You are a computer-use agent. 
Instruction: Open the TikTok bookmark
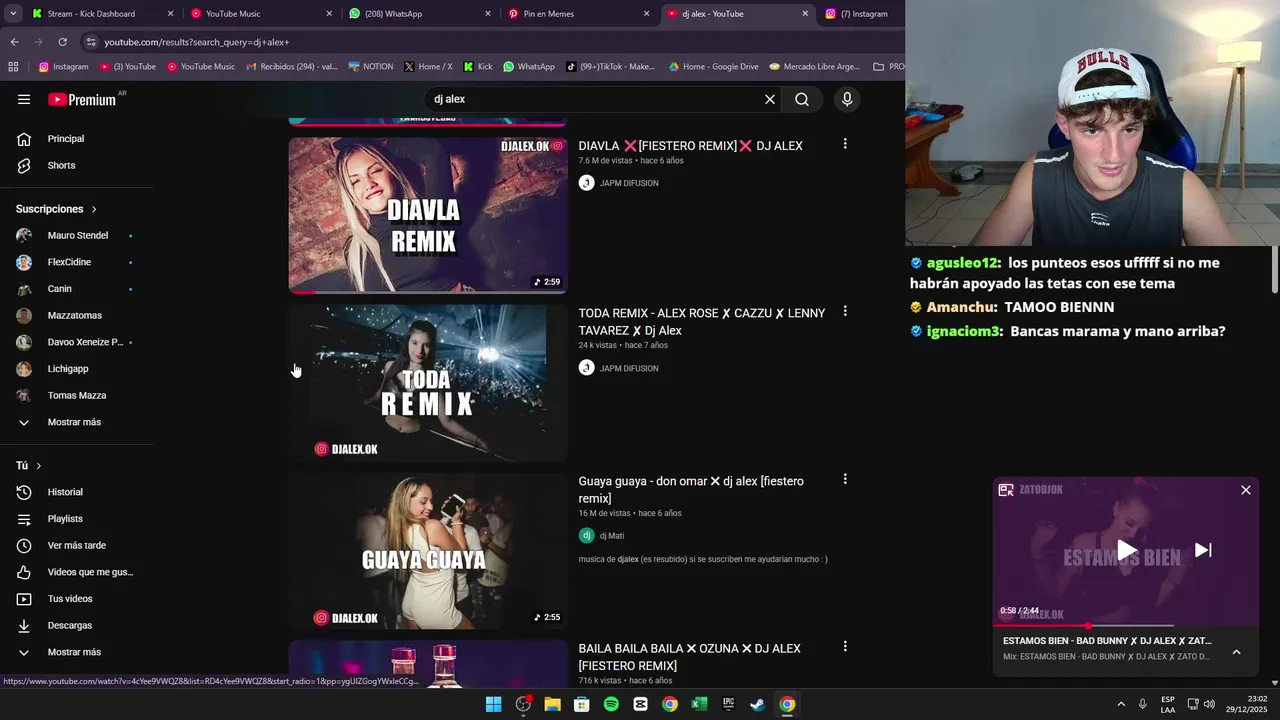coord(611,67)
